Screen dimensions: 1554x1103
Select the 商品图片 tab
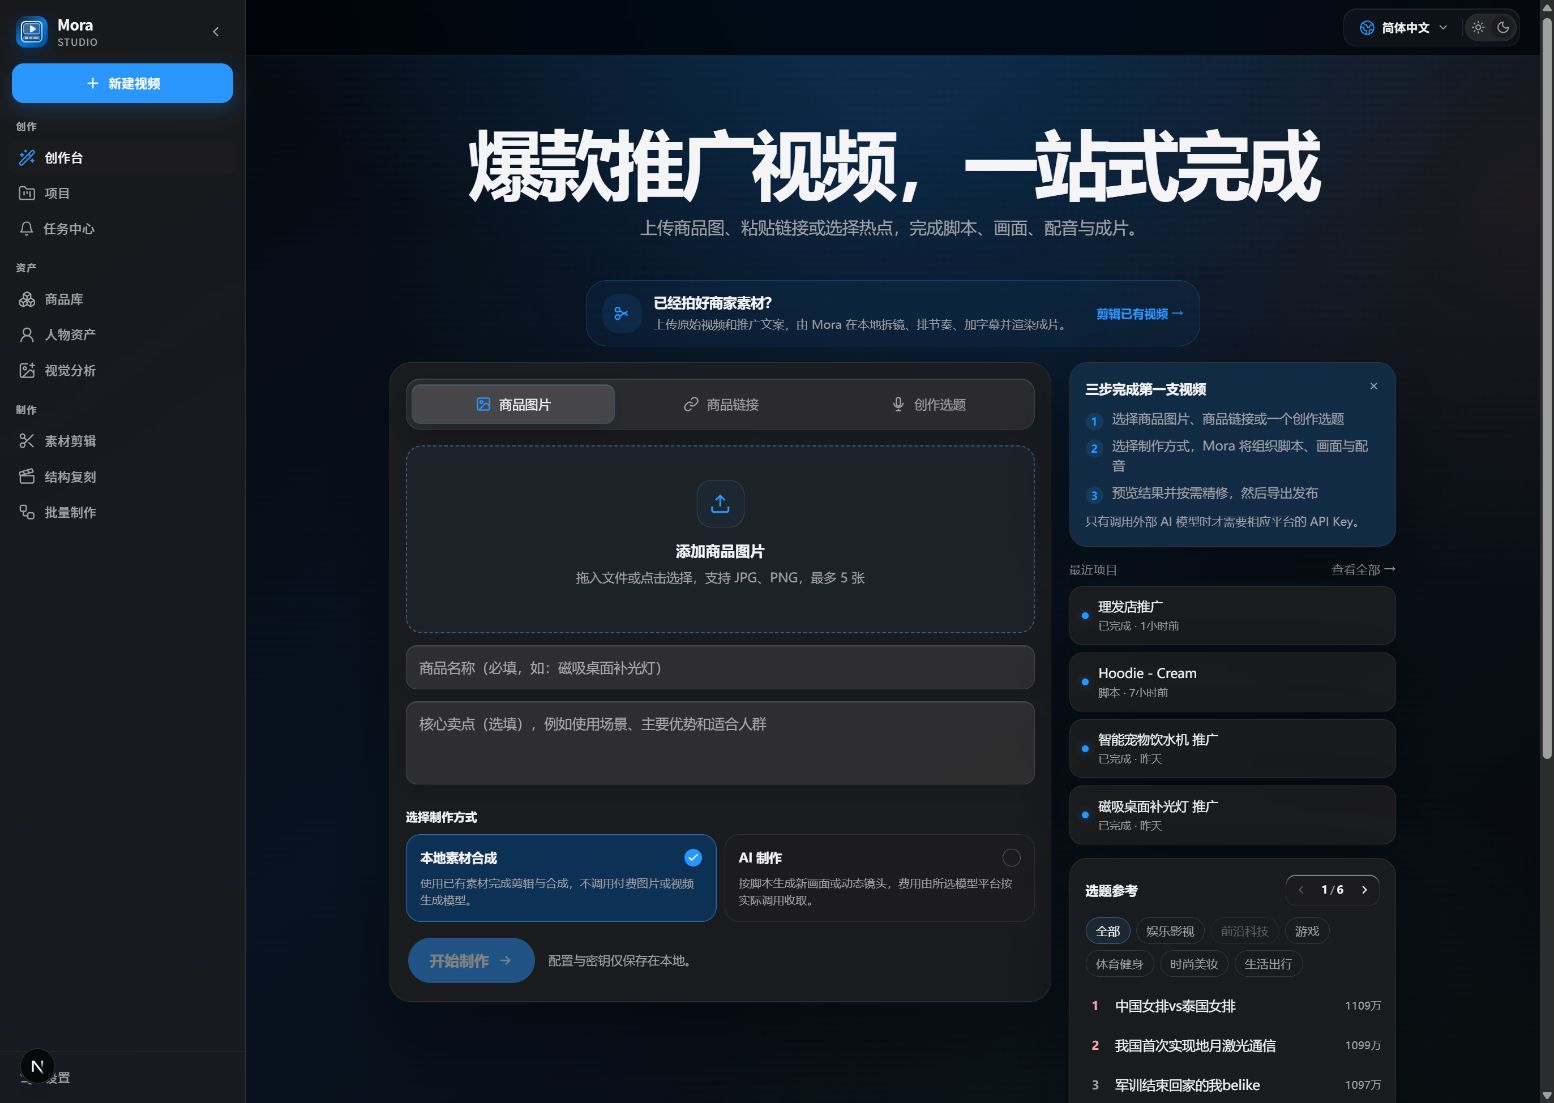click(513, 404)
